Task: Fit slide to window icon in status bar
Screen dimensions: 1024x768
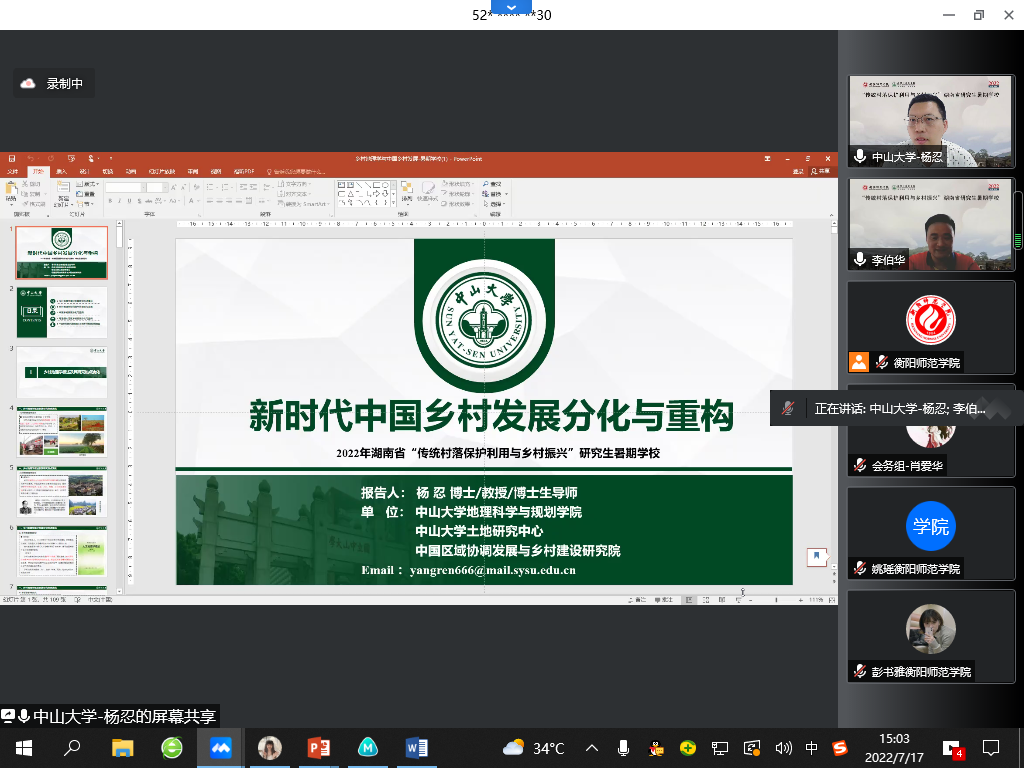Action: coord(832,600)
